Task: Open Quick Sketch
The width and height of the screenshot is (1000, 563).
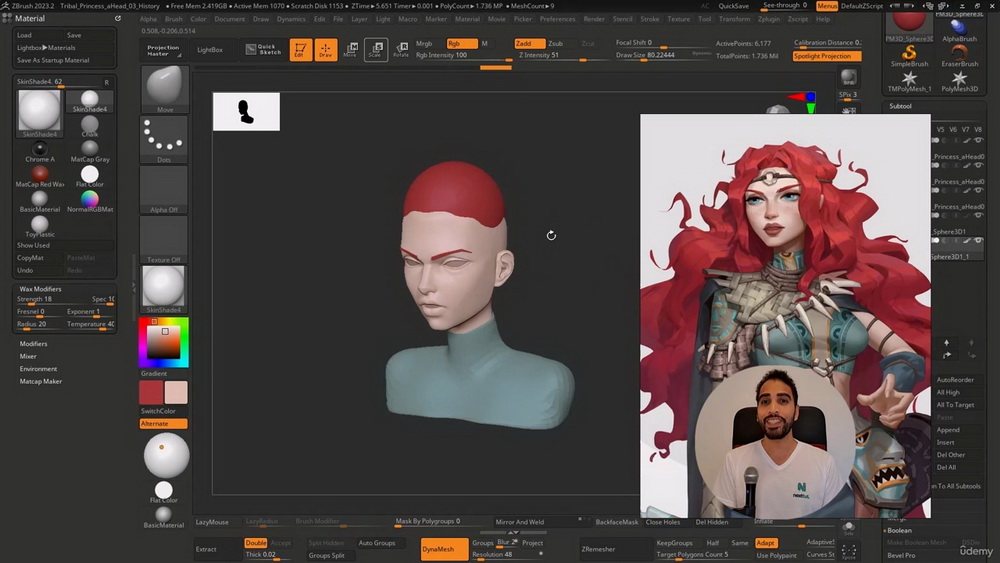Action: coord(263,50)
